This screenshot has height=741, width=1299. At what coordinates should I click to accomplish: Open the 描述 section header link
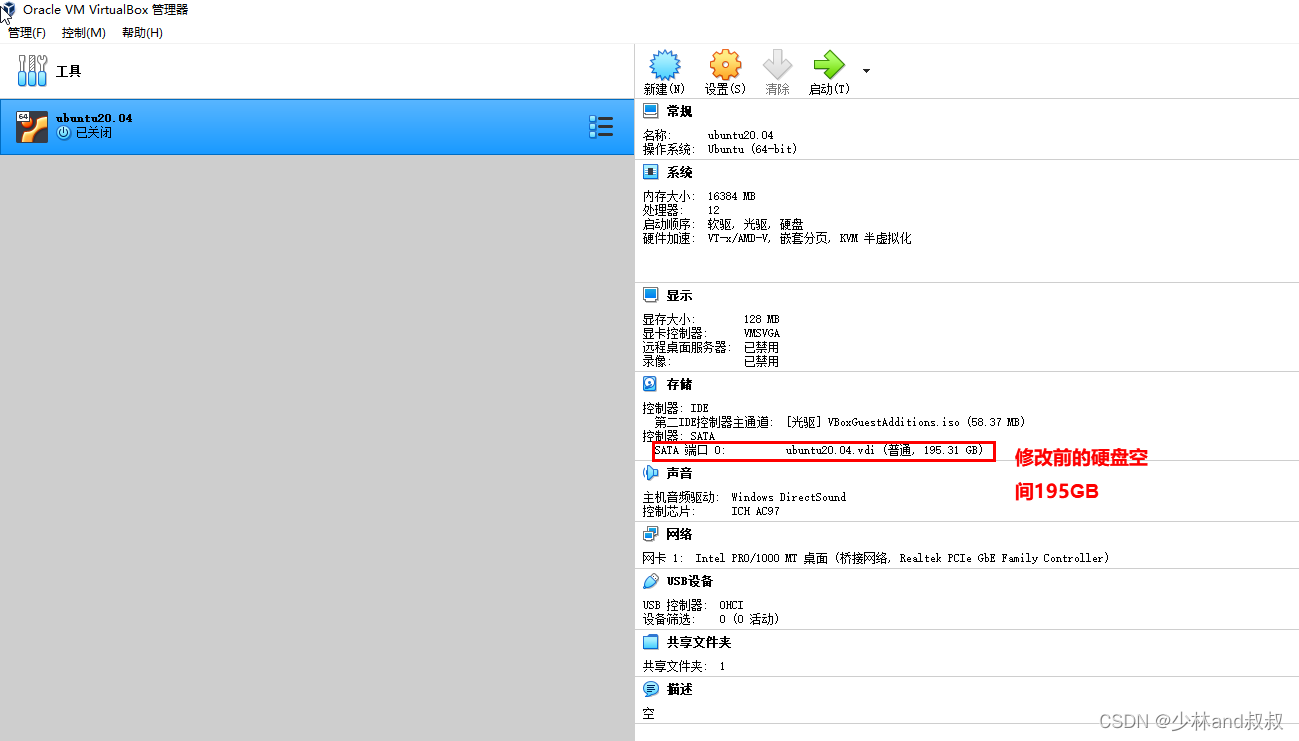[x=679, y=690]
